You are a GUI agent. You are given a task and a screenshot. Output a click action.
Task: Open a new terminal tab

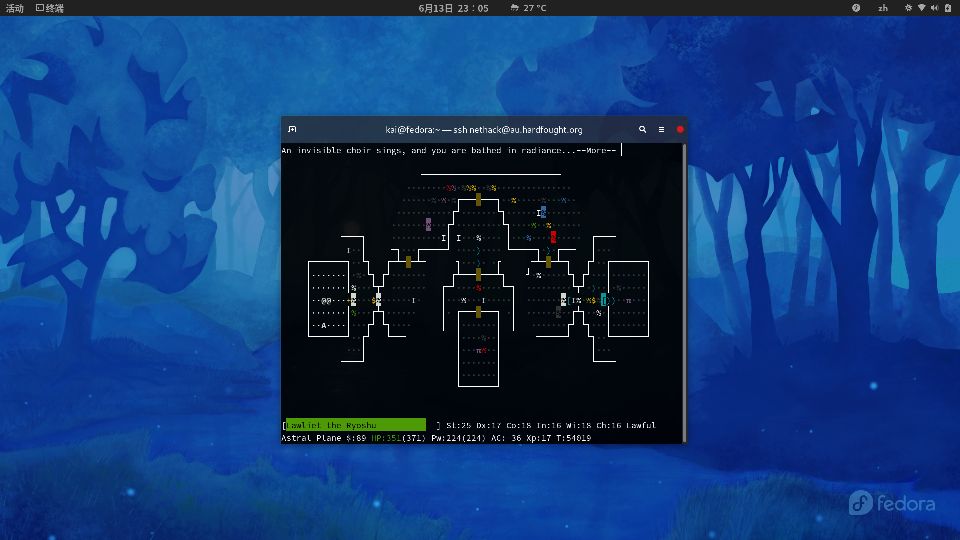(292, 129)
